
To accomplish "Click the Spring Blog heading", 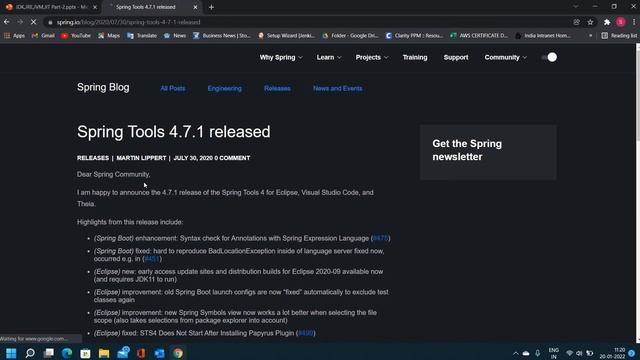I will (x=103, y=87).
